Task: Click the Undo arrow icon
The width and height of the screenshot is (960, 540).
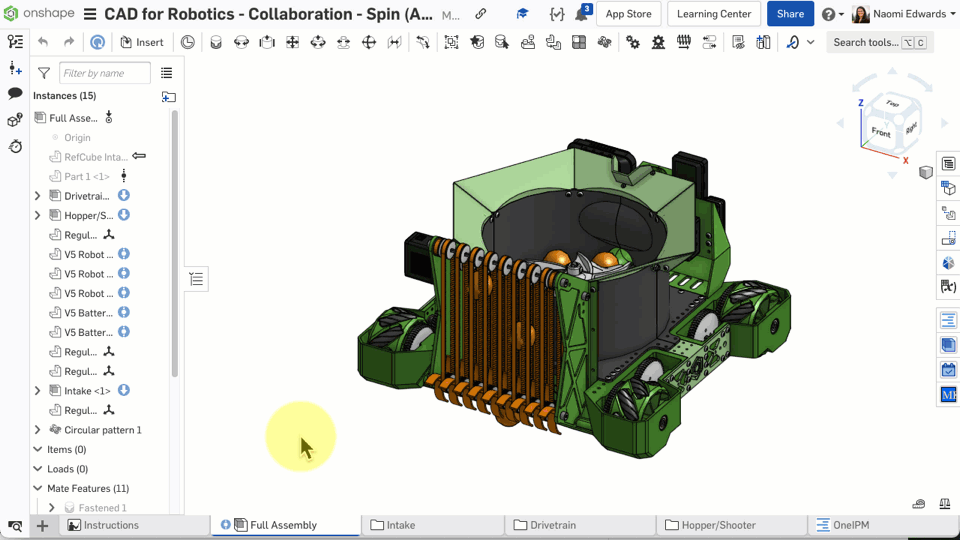Action: (43, 42)
